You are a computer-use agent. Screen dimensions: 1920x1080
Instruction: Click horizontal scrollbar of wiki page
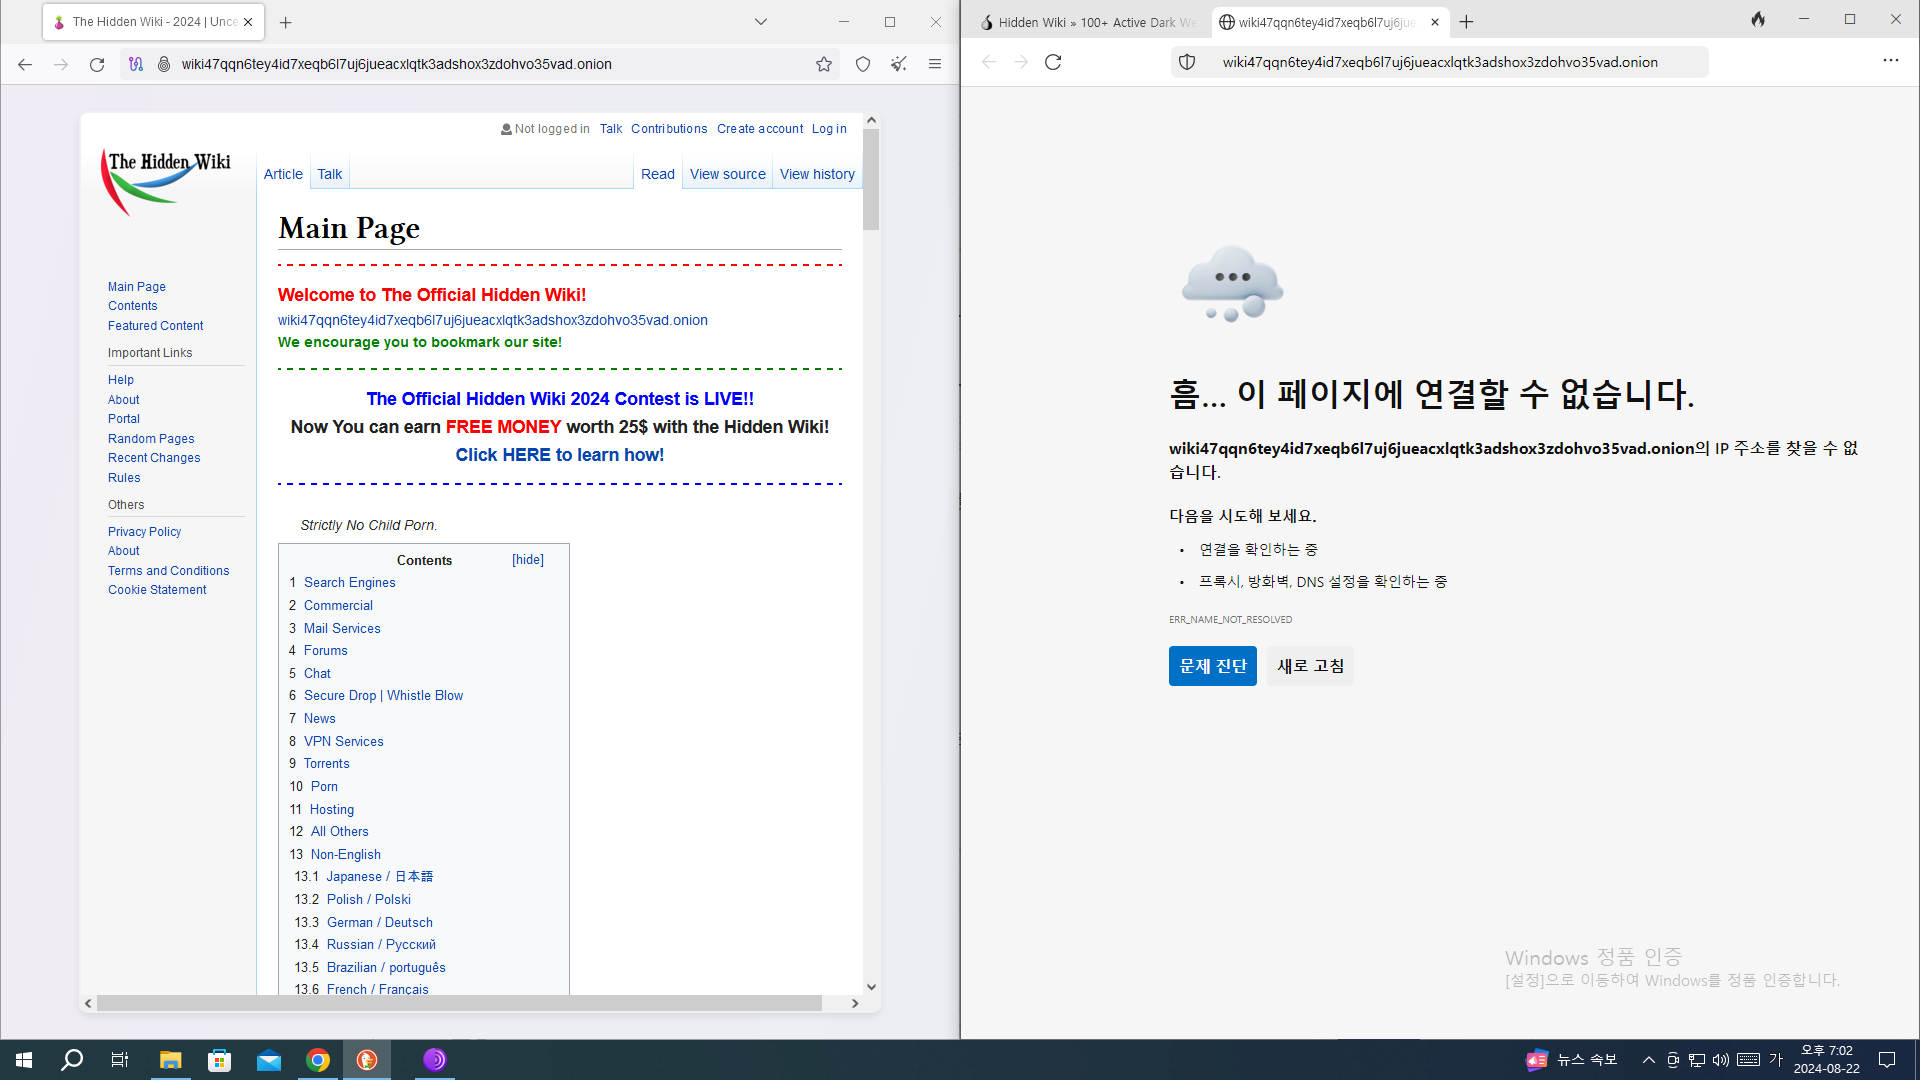point(460,1003)
